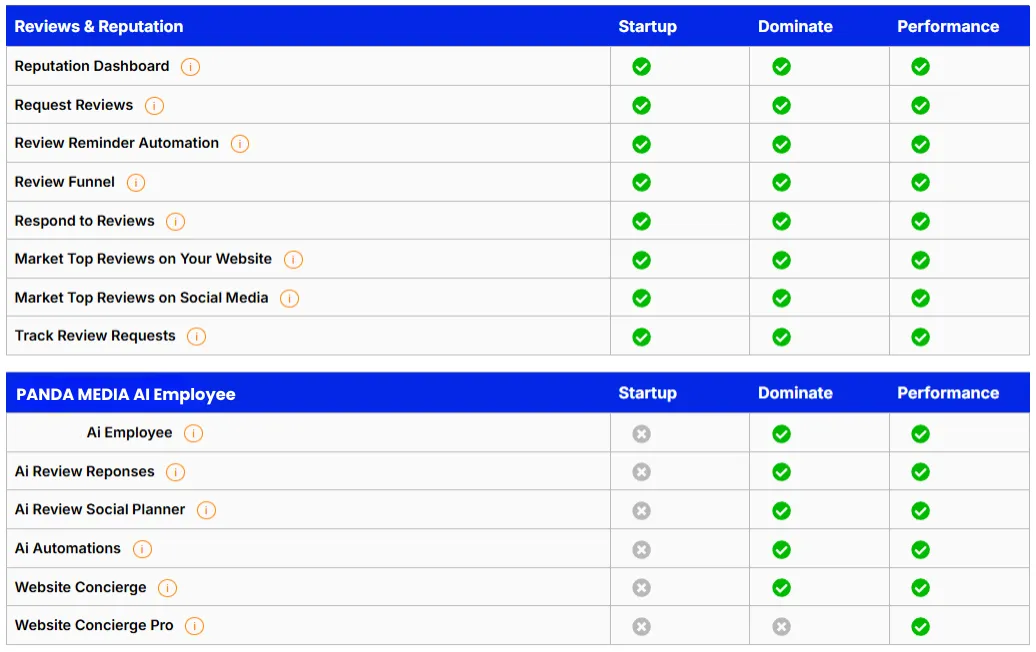
Task: Click Respond to Reviews text
Action: (x=85, y=221)
